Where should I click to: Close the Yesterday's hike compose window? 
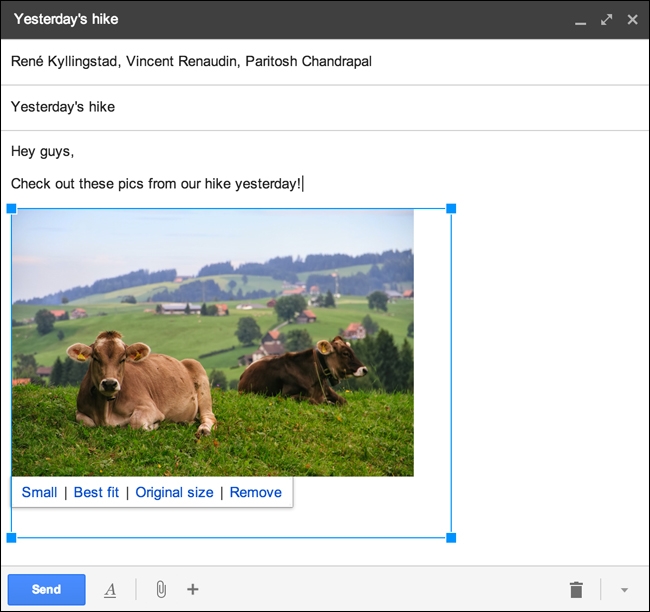click(632, 19)
